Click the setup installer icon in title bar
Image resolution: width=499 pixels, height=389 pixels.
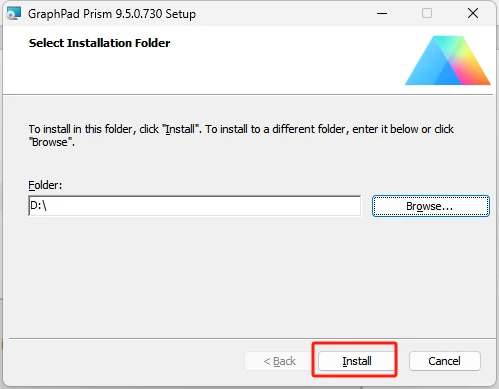click(14, 14)
